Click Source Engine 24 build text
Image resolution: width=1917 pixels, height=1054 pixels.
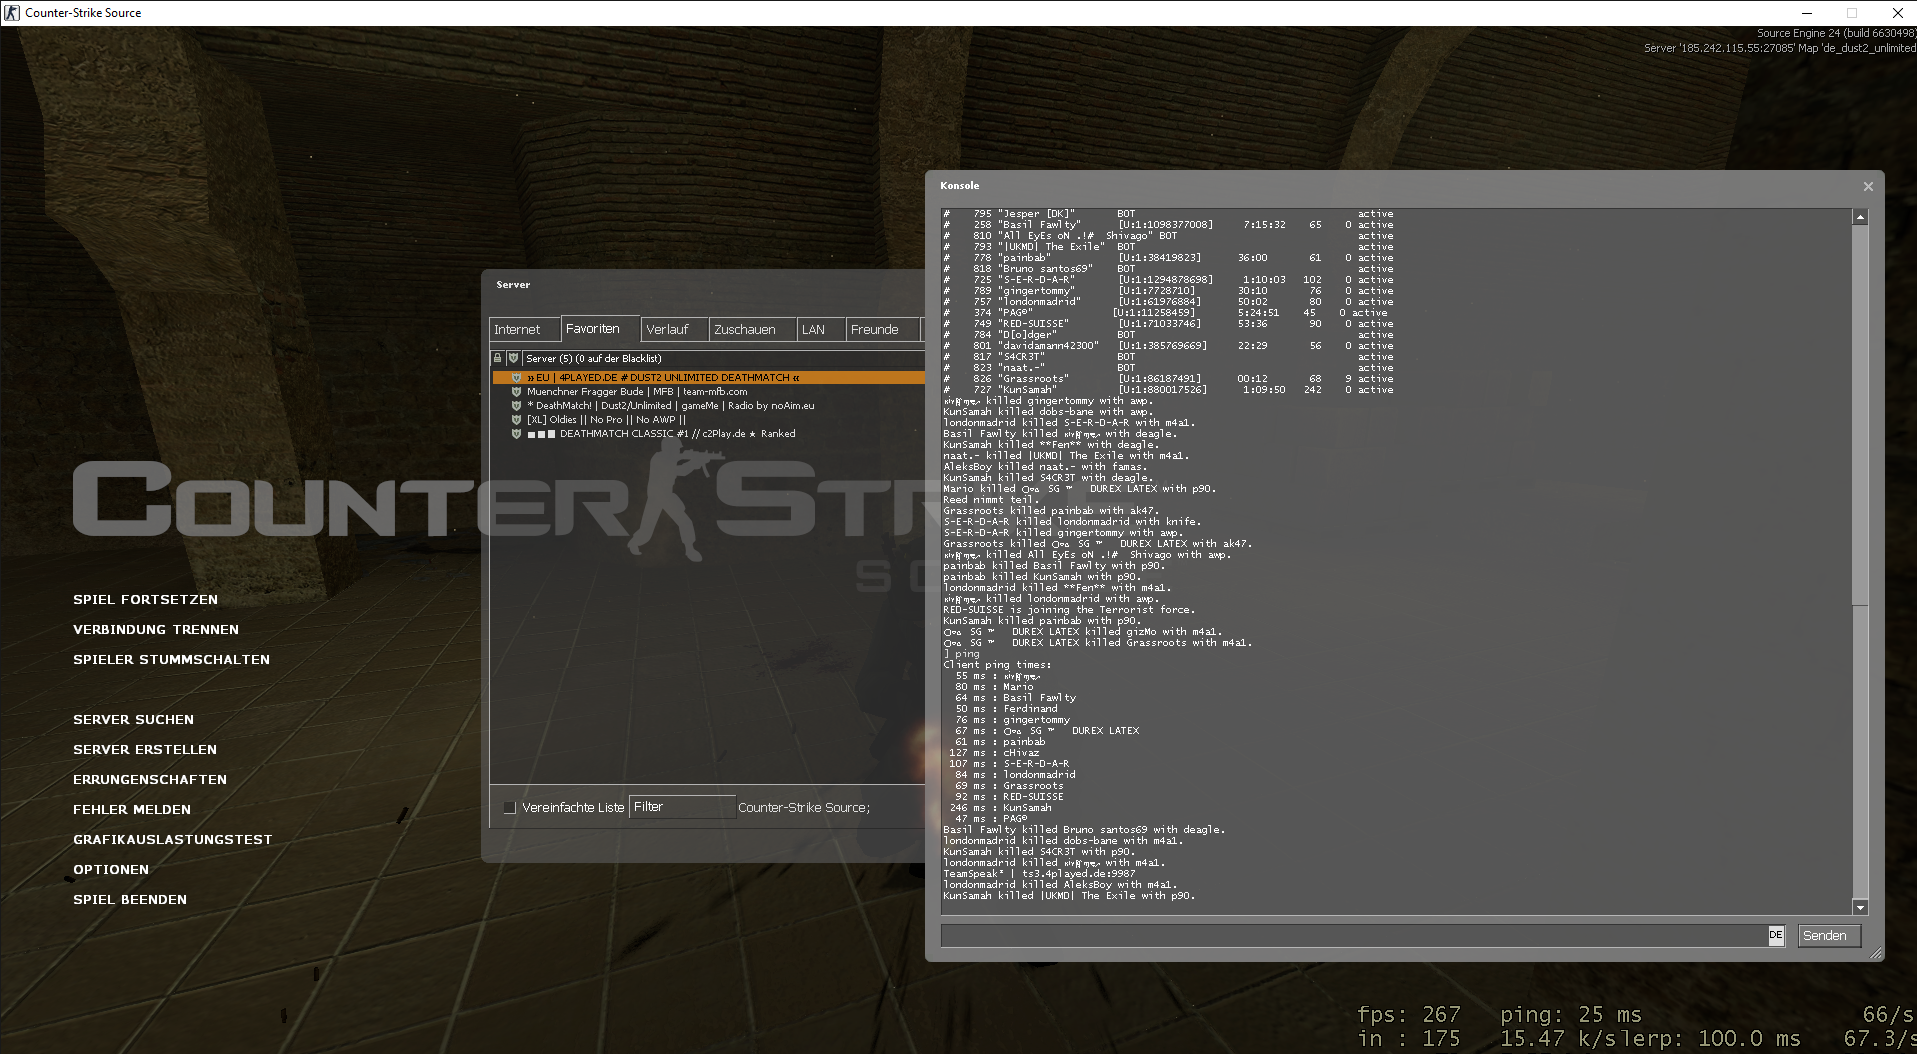pos(1836,33)
